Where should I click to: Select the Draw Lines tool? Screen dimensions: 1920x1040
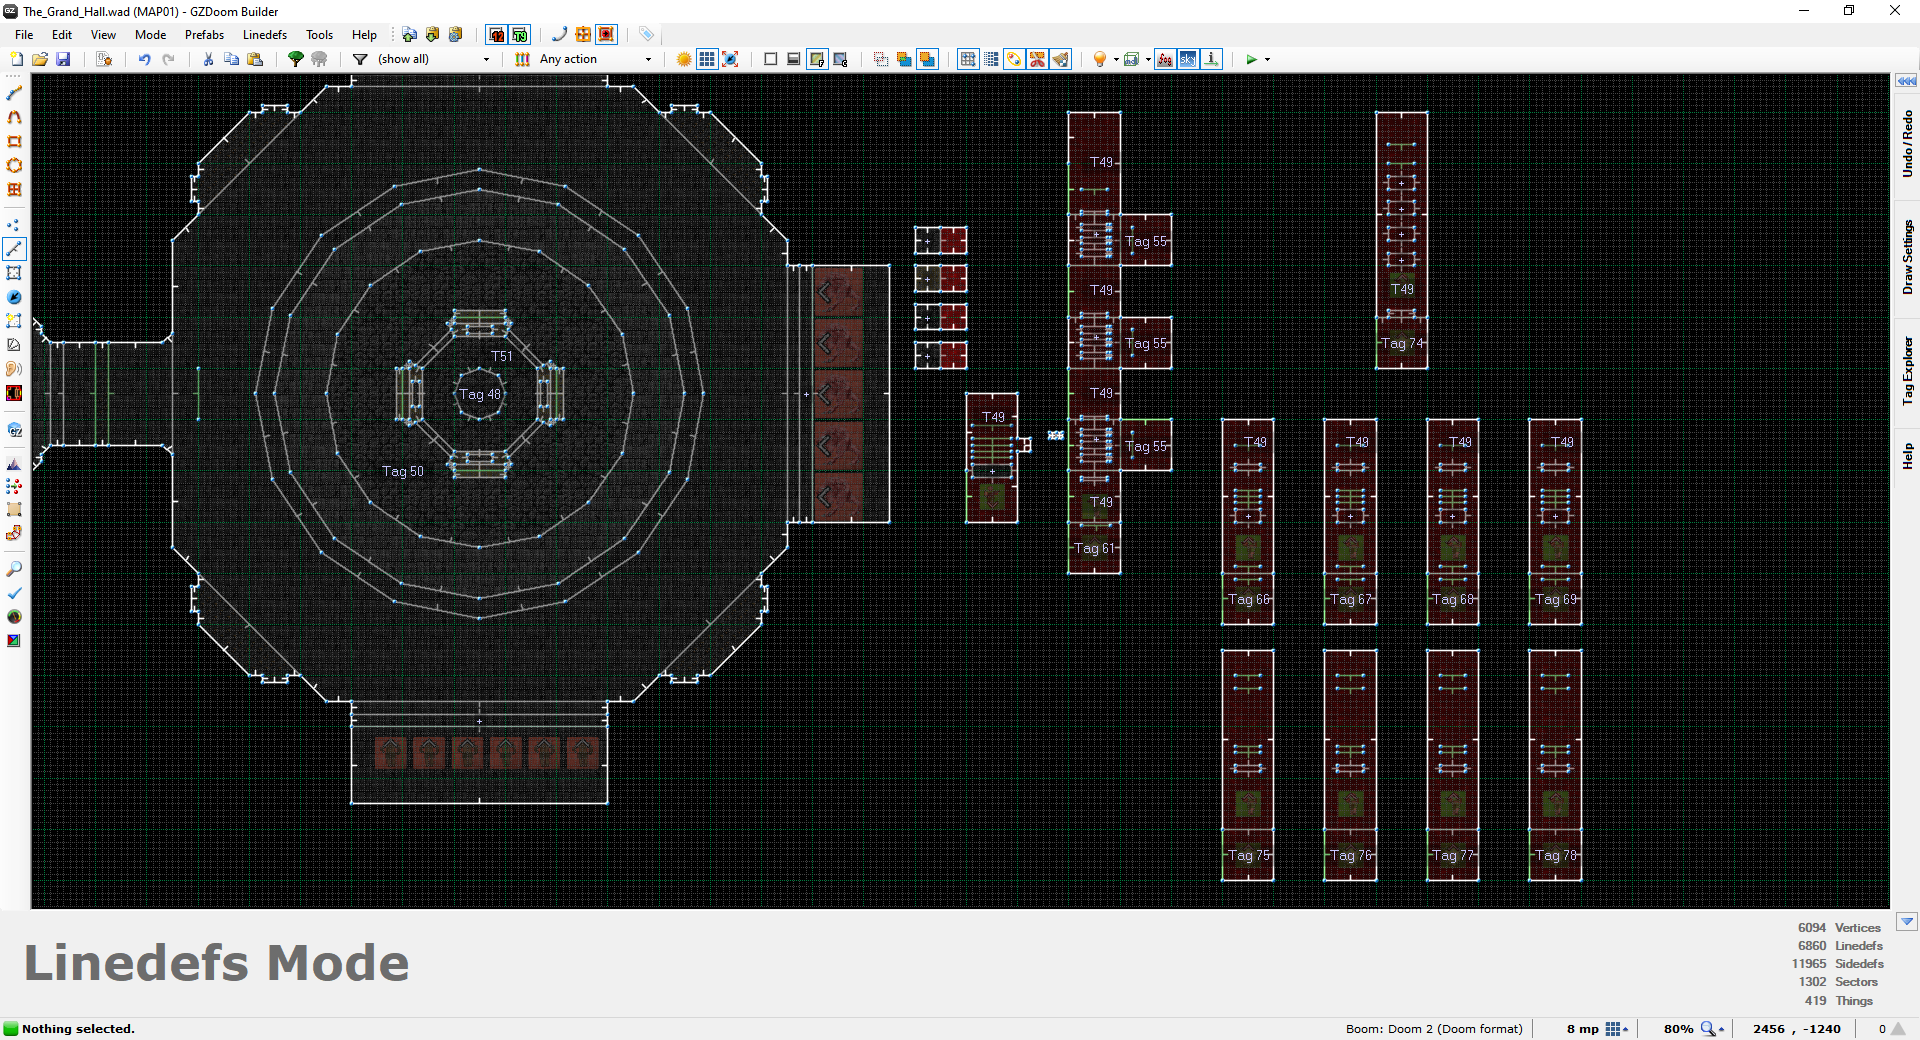(x=14, y=93)
